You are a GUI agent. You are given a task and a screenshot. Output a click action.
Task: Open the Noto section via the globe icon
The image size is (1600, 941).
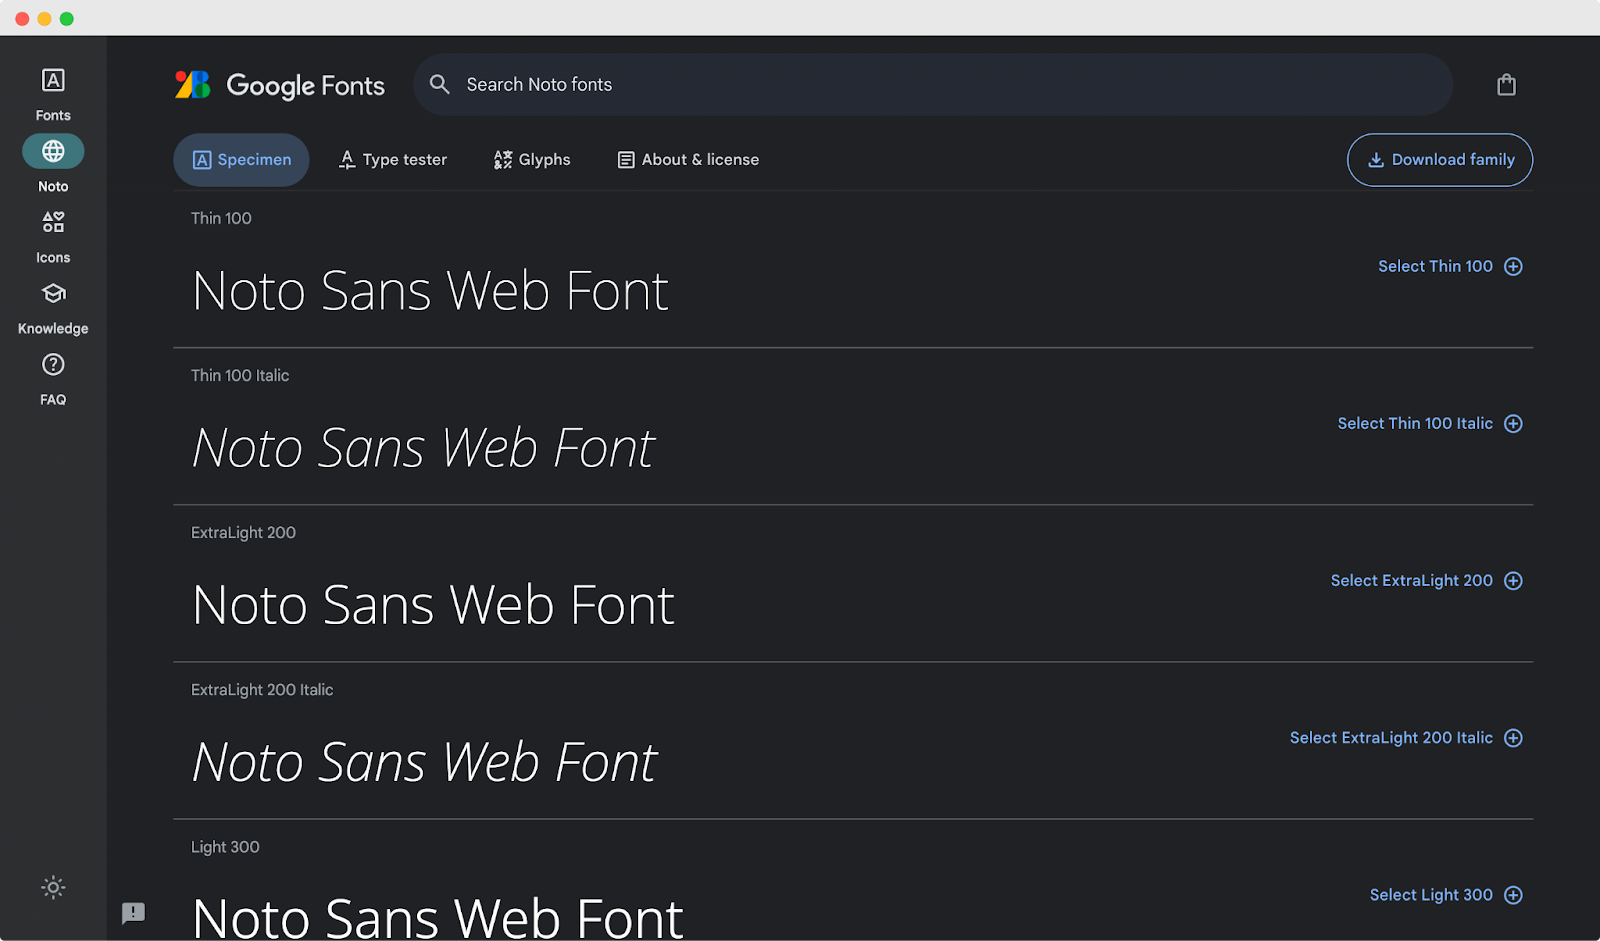(52, 151)
